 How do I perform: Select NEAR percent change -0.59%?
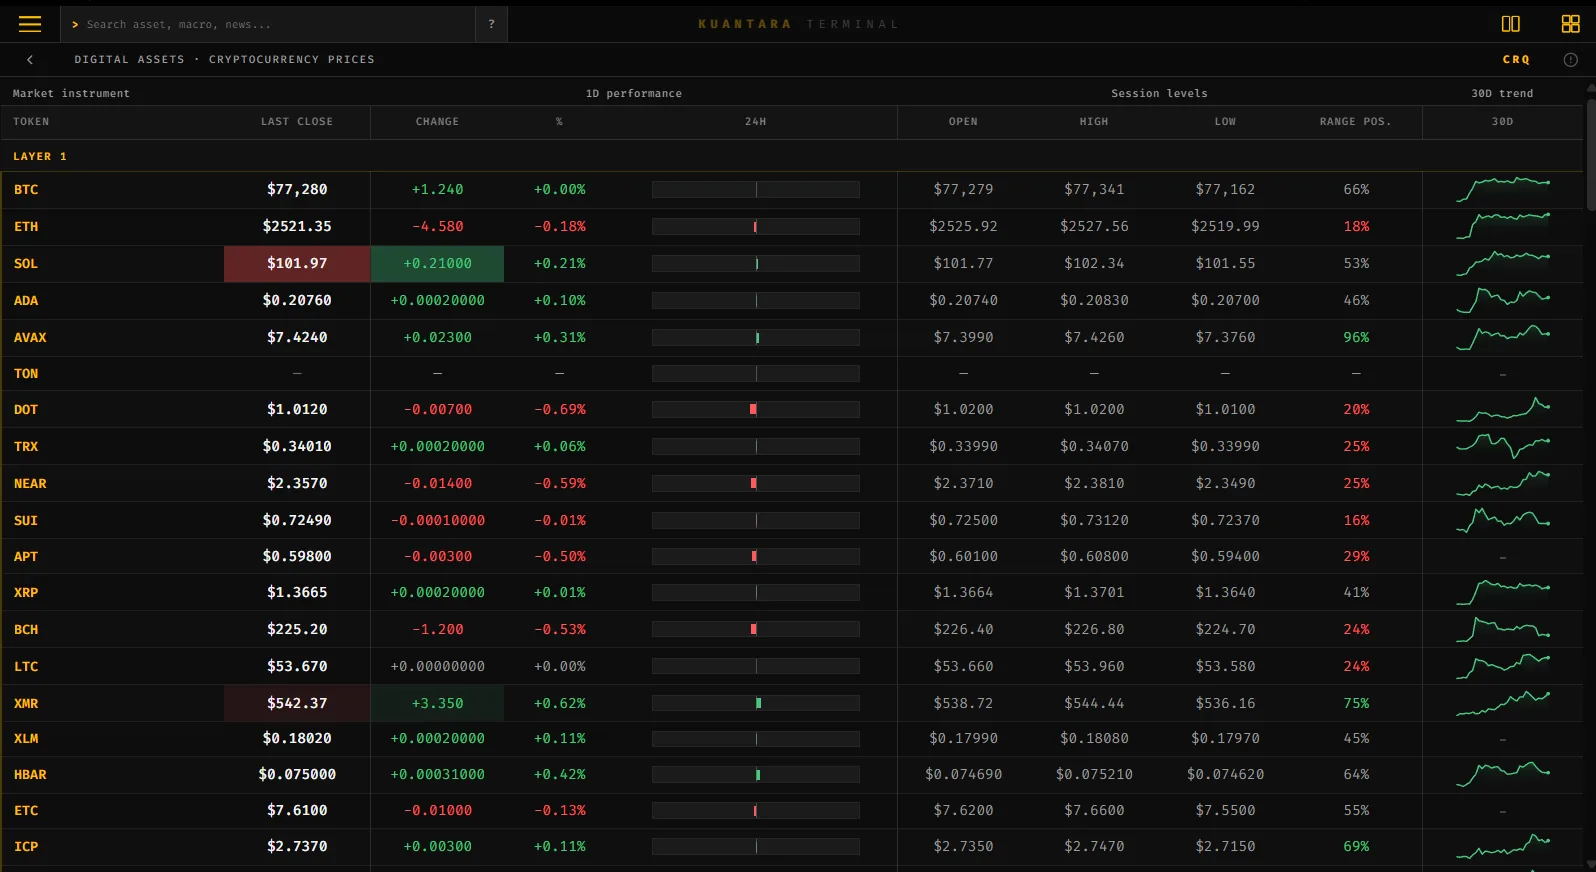(x=559, y=484)
